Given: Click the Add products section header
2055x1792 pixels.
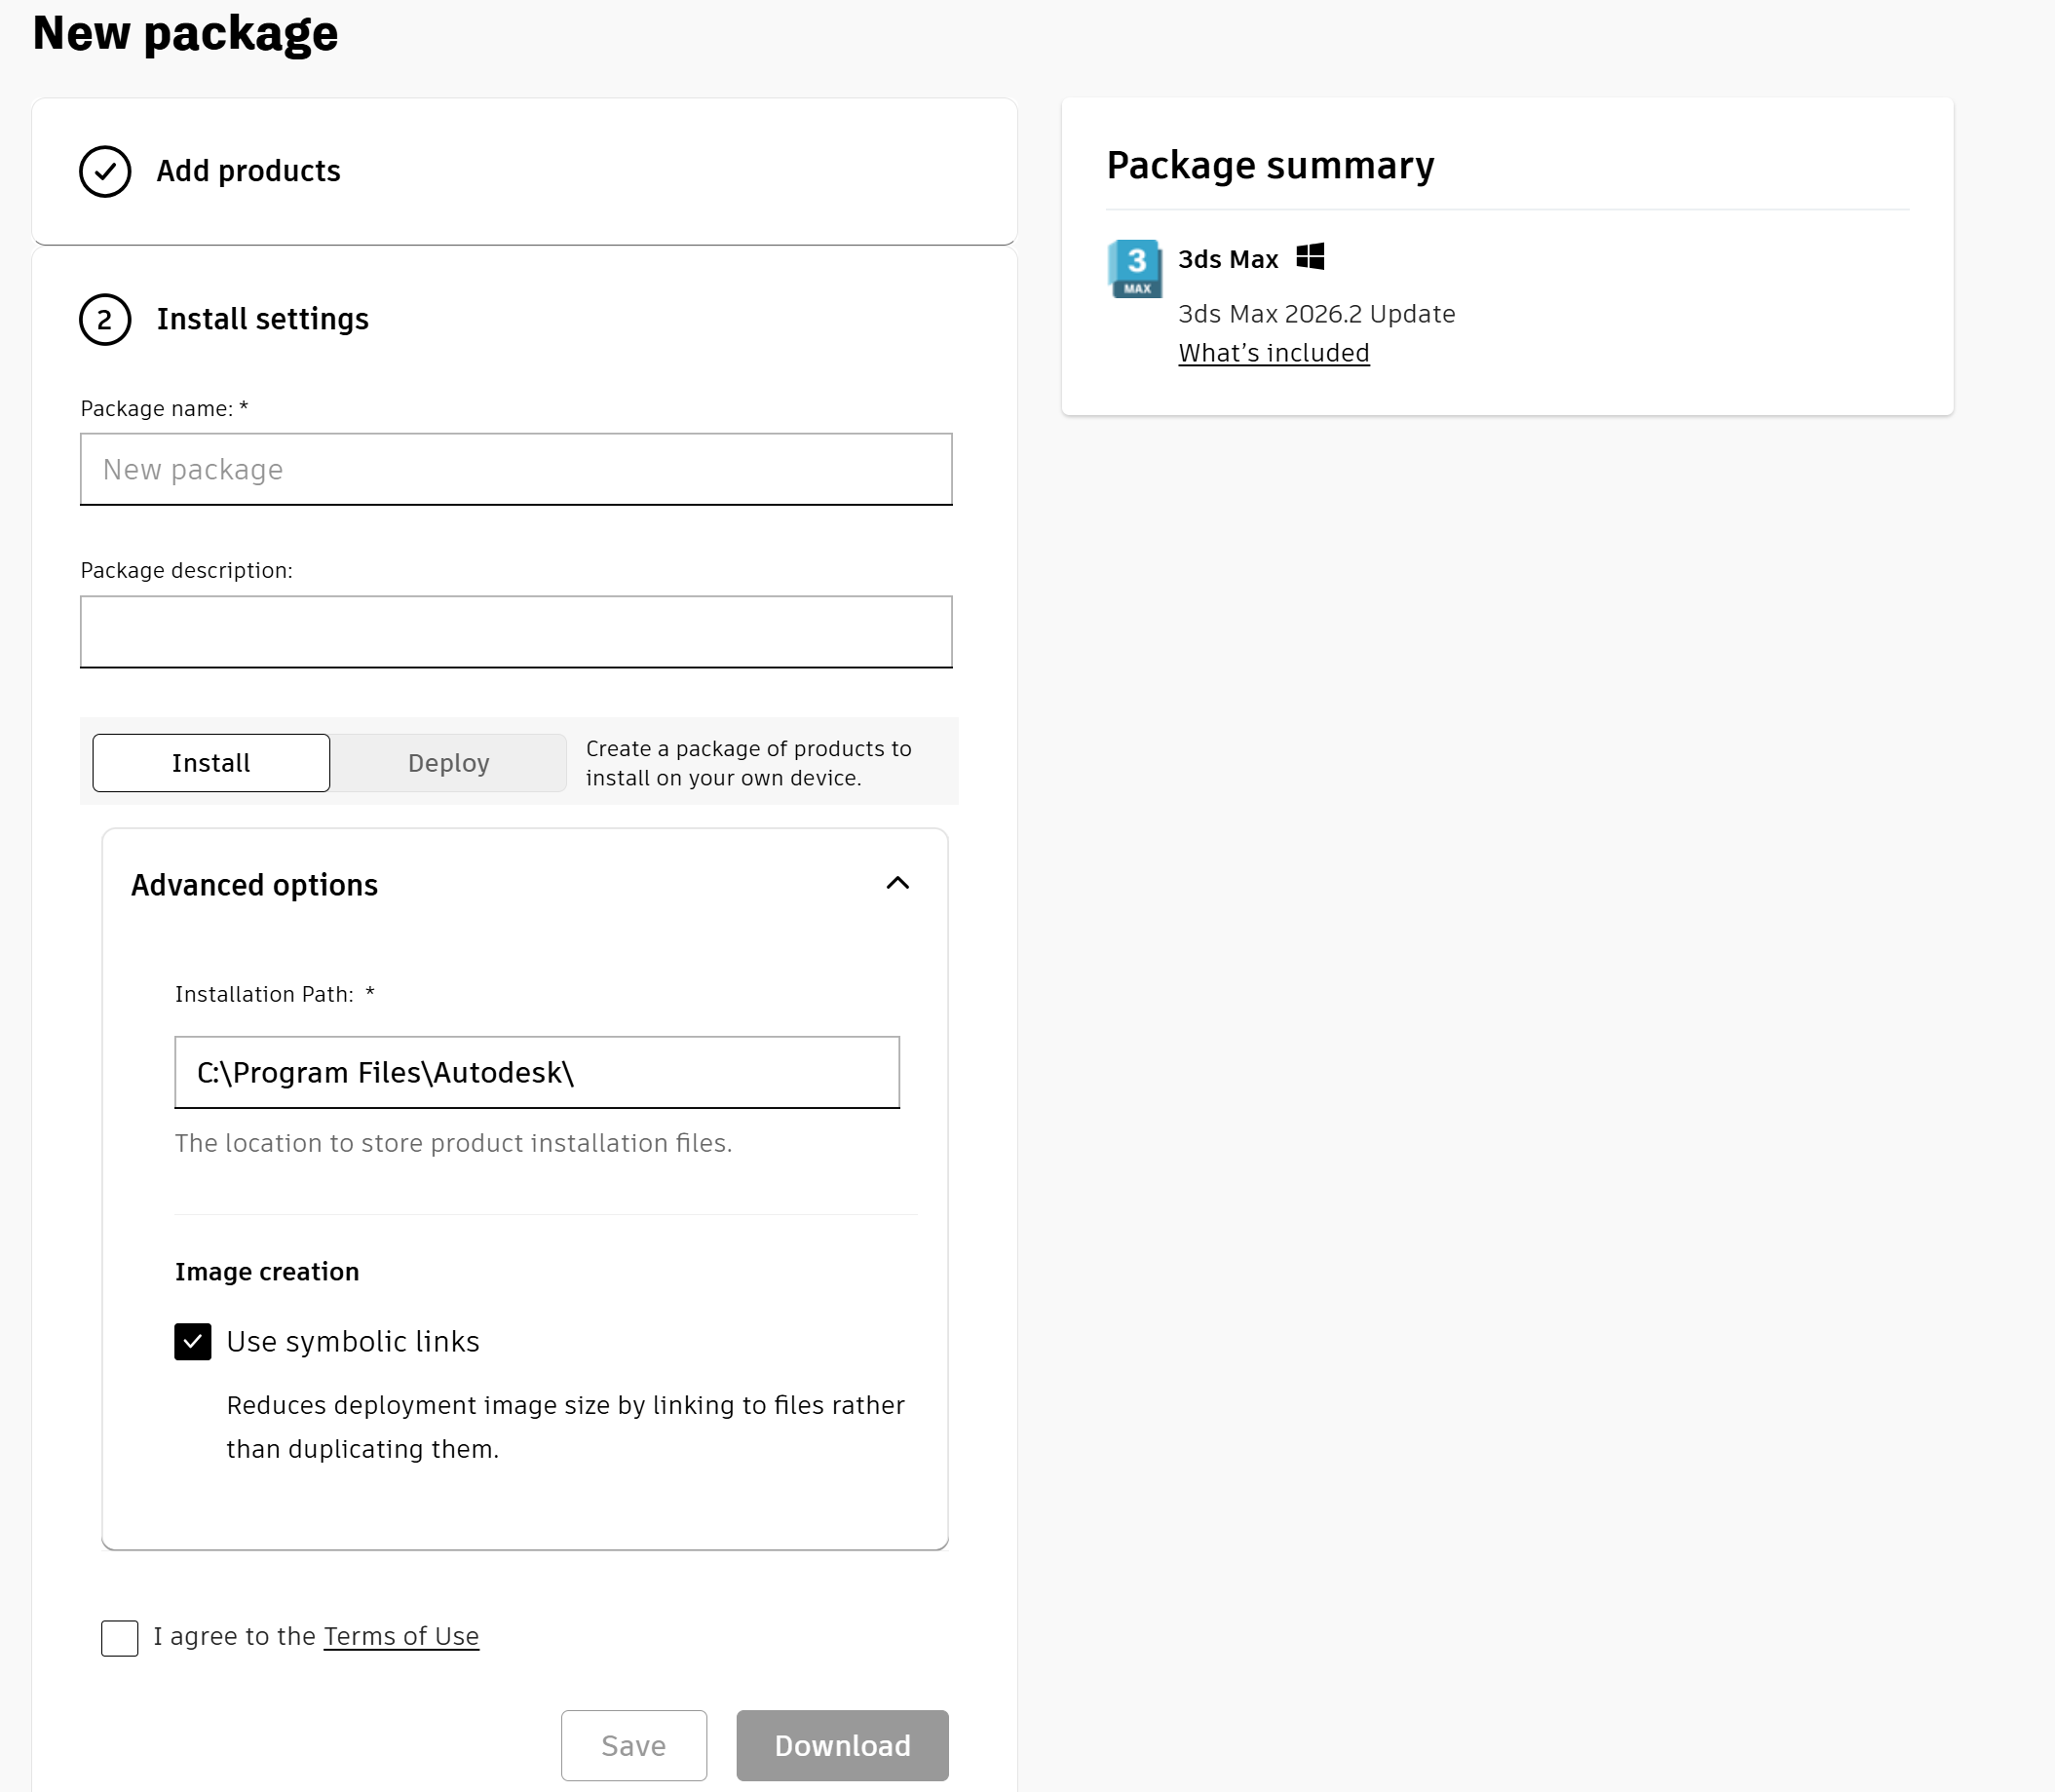Looking at the screenshot, I should coord(248,171).
